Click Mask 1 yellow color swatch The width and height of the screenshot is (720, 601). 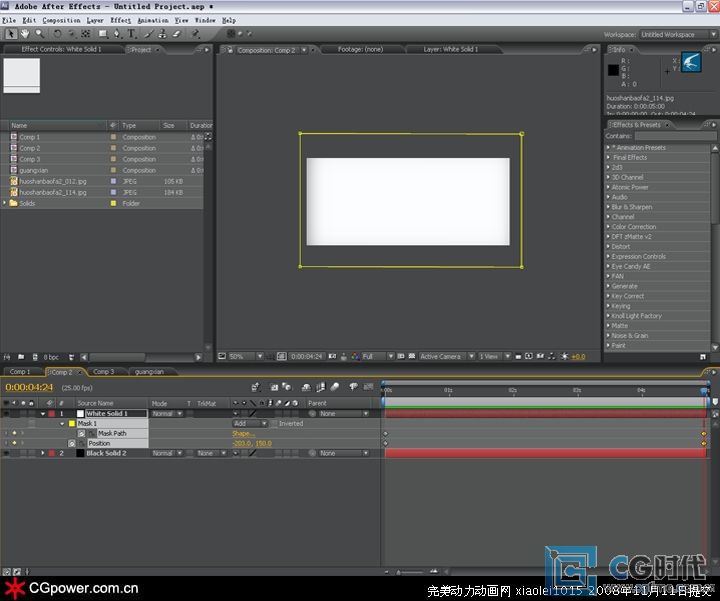coord(72,424)
